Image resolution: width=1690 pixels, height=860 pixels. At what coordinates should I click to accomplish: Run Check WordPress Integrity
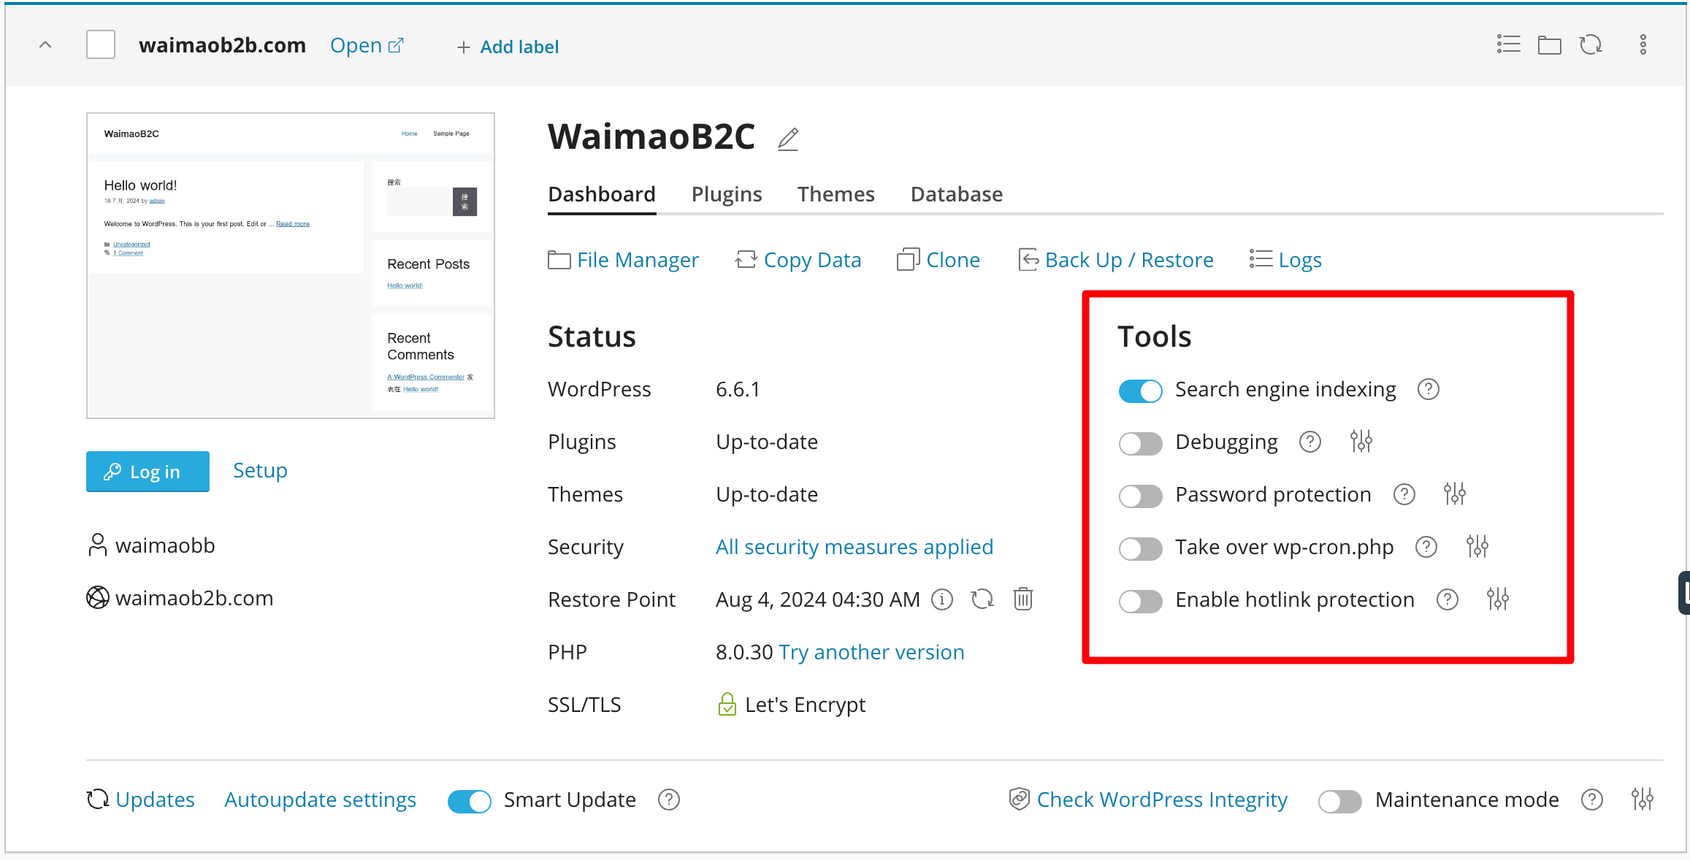1148,799
